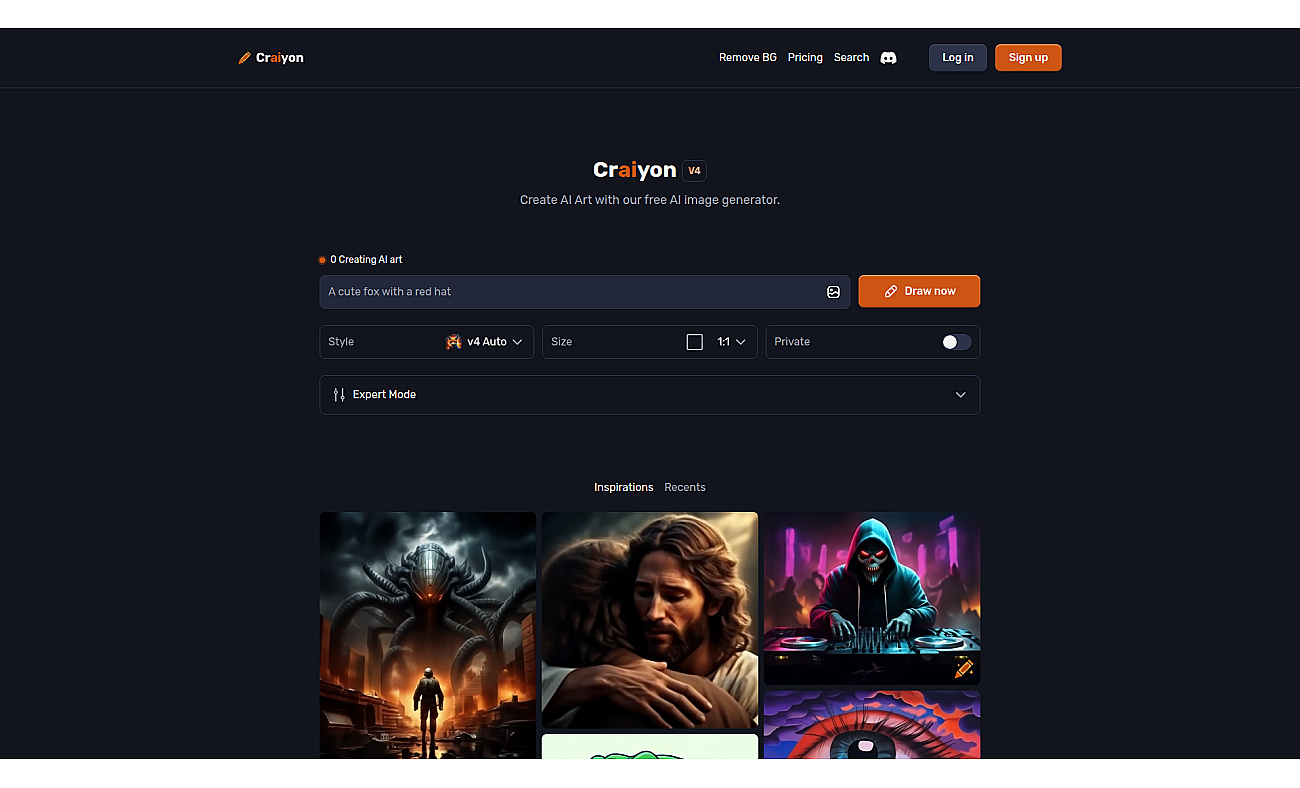Click the orange pencil icon on DJ image

(964, 669)
